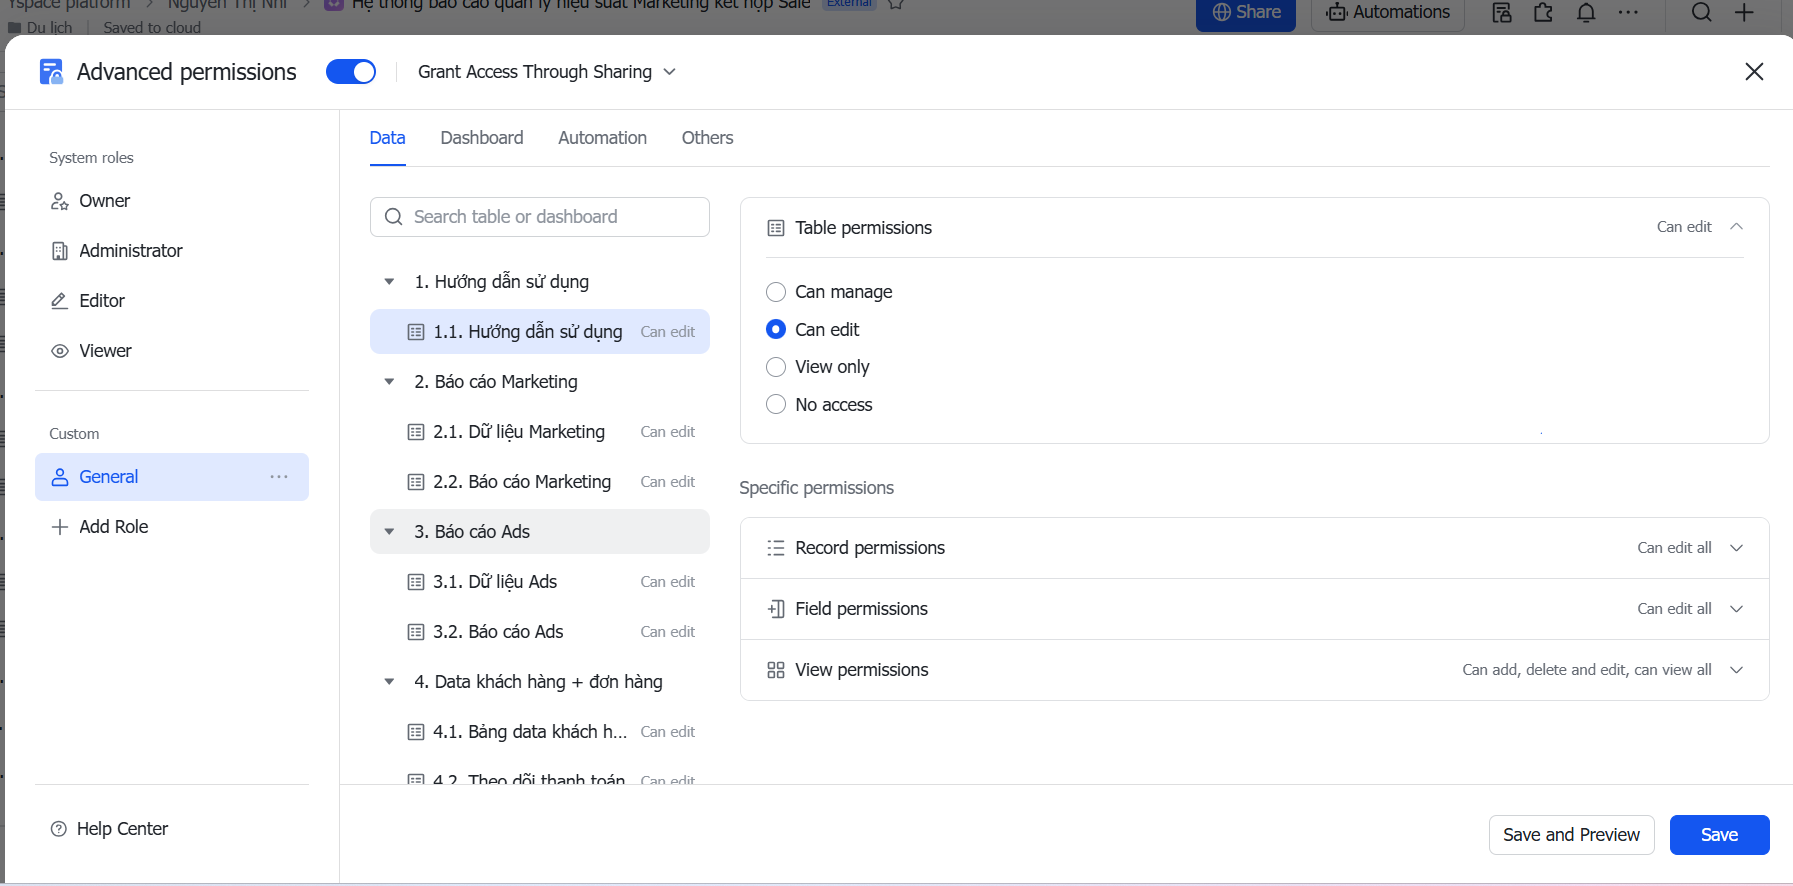Click the search magnifier icon in background toolbar
The height and width of the screenshot is (886, 1793).
(1702, 13)
